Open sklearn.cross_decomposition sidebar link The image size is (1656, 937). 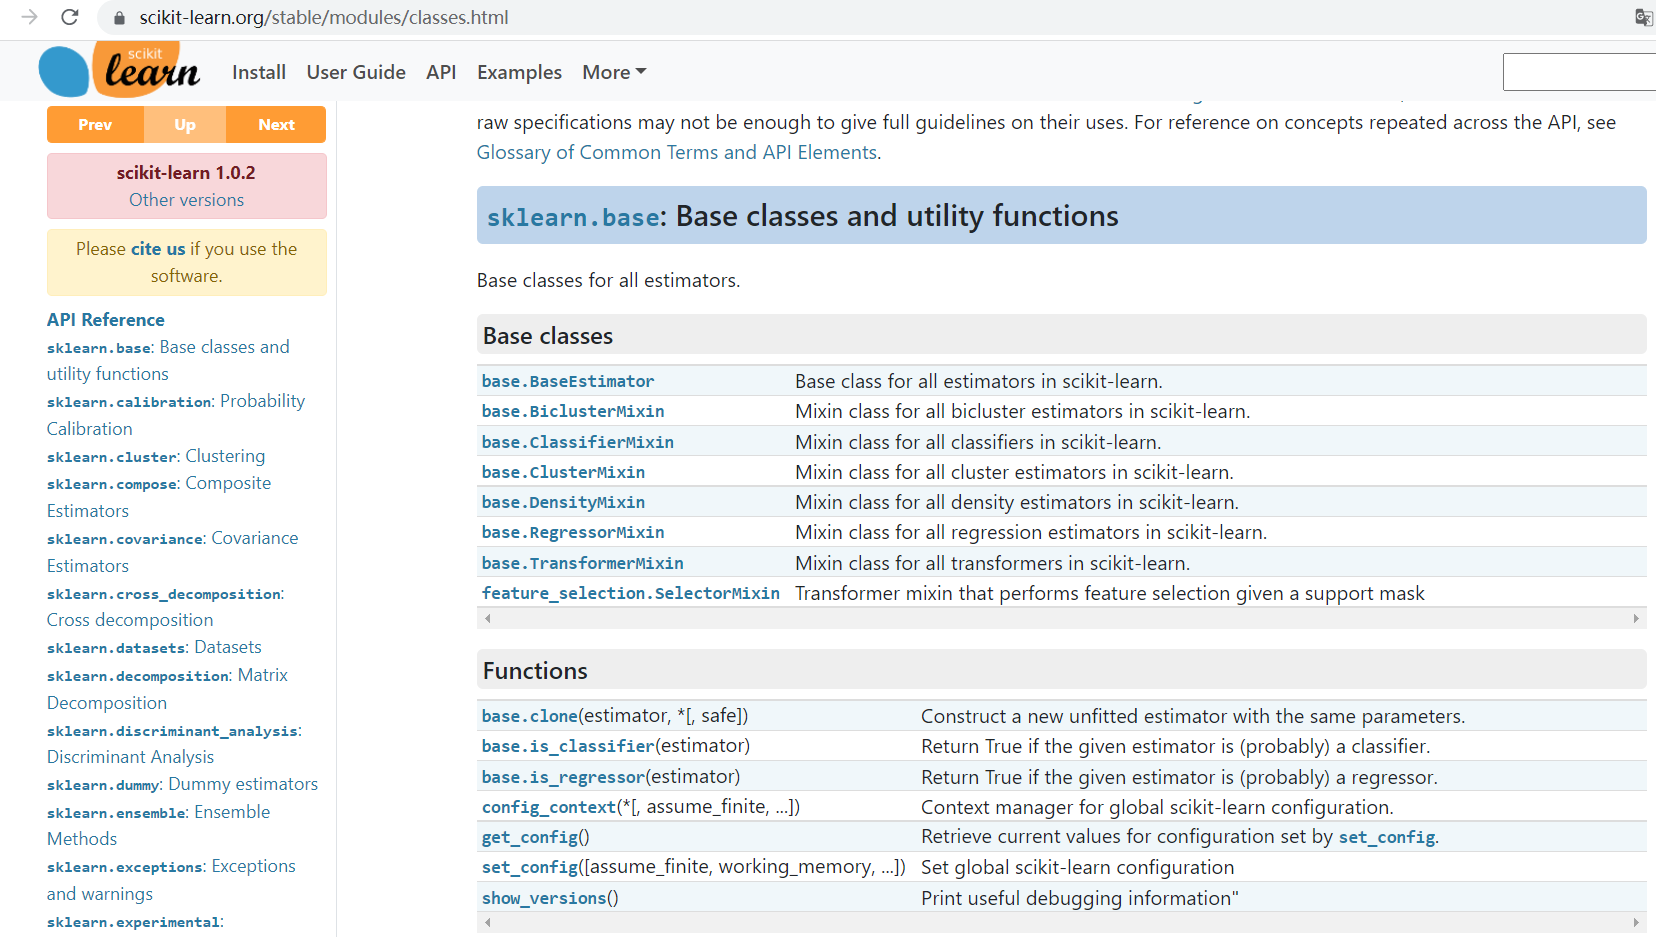[x=165, y=607]
